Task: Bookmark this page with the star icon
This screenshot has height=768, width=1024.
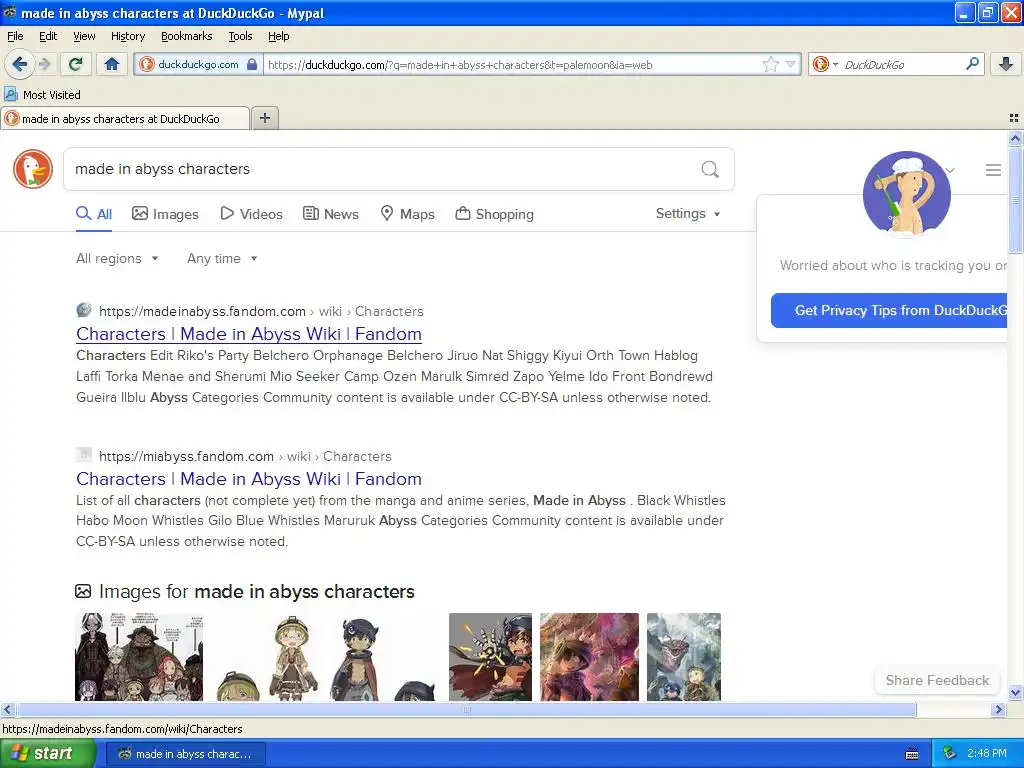Action: click(771, 64)
